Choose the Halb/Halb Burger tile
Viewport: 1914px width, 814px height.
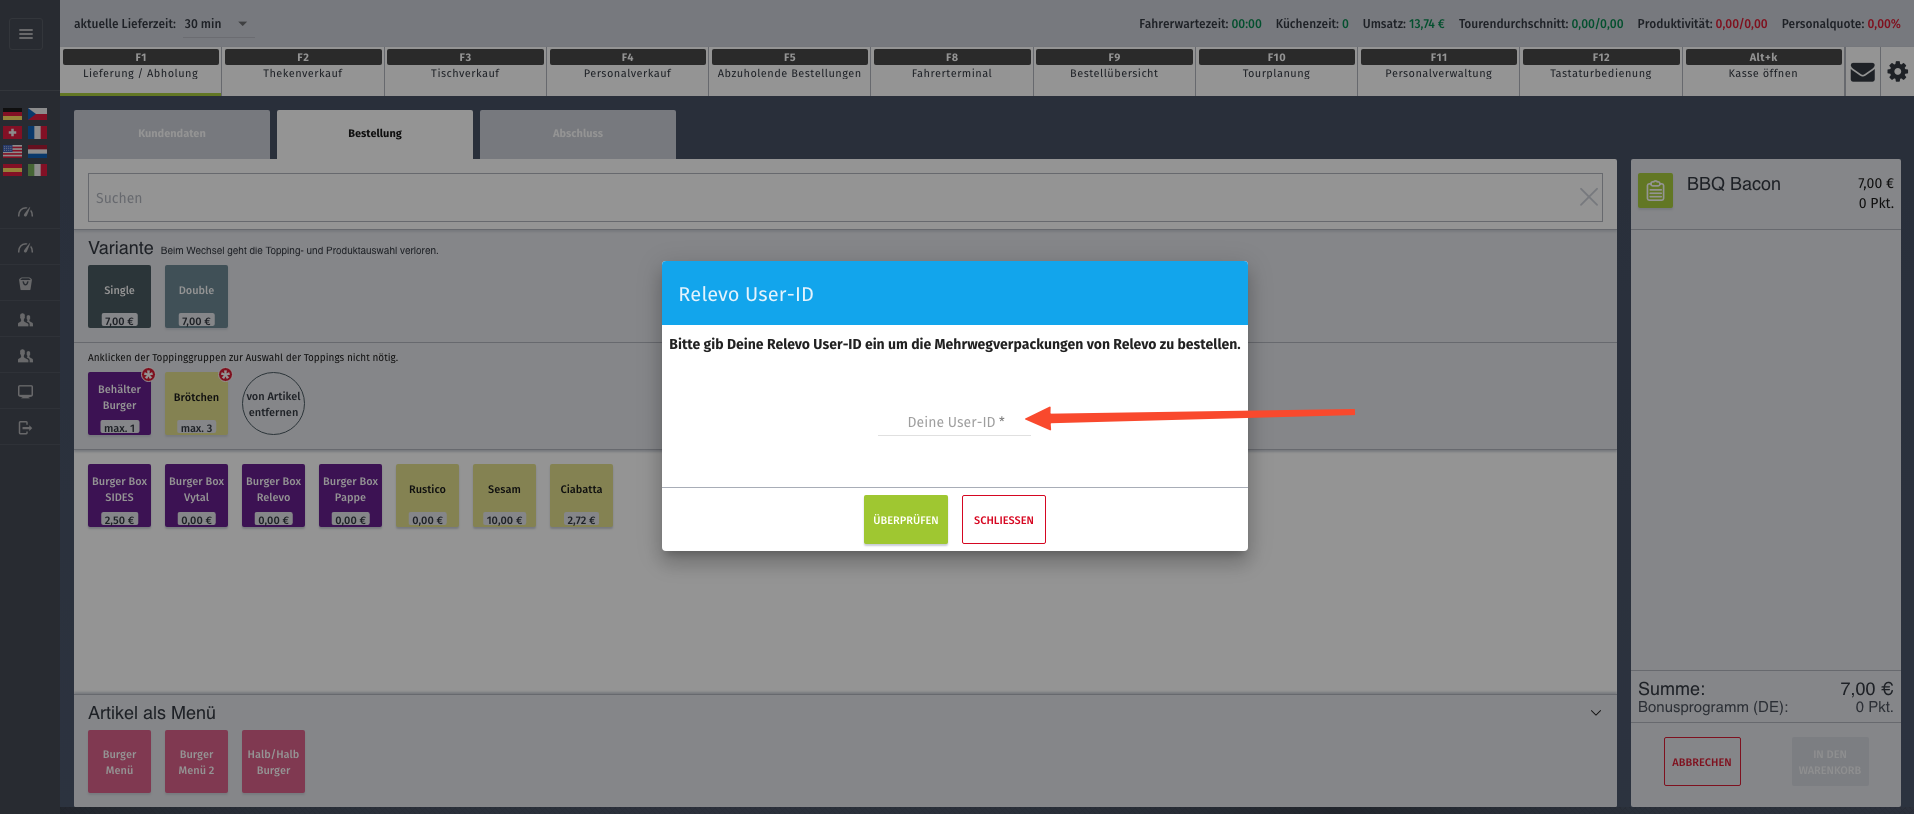273,762
